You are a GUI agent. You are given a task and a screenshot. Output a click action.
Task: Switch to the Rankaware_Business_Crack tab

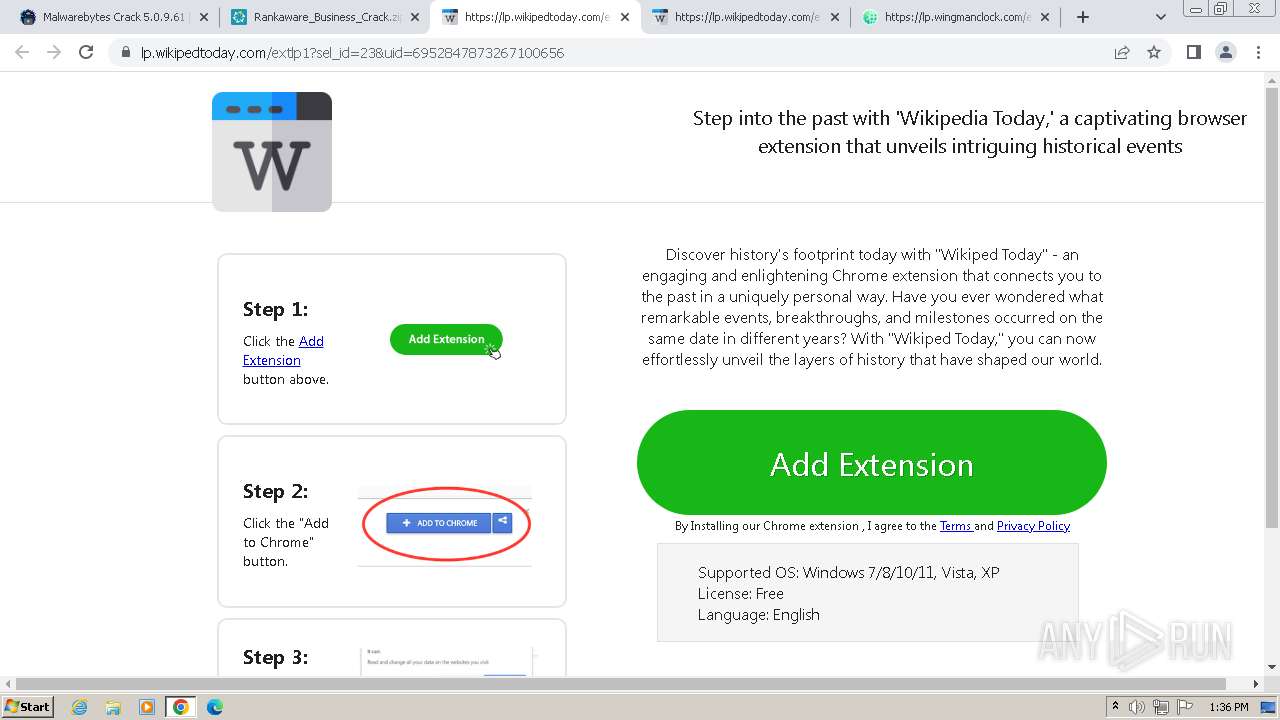tap(324, 17)
